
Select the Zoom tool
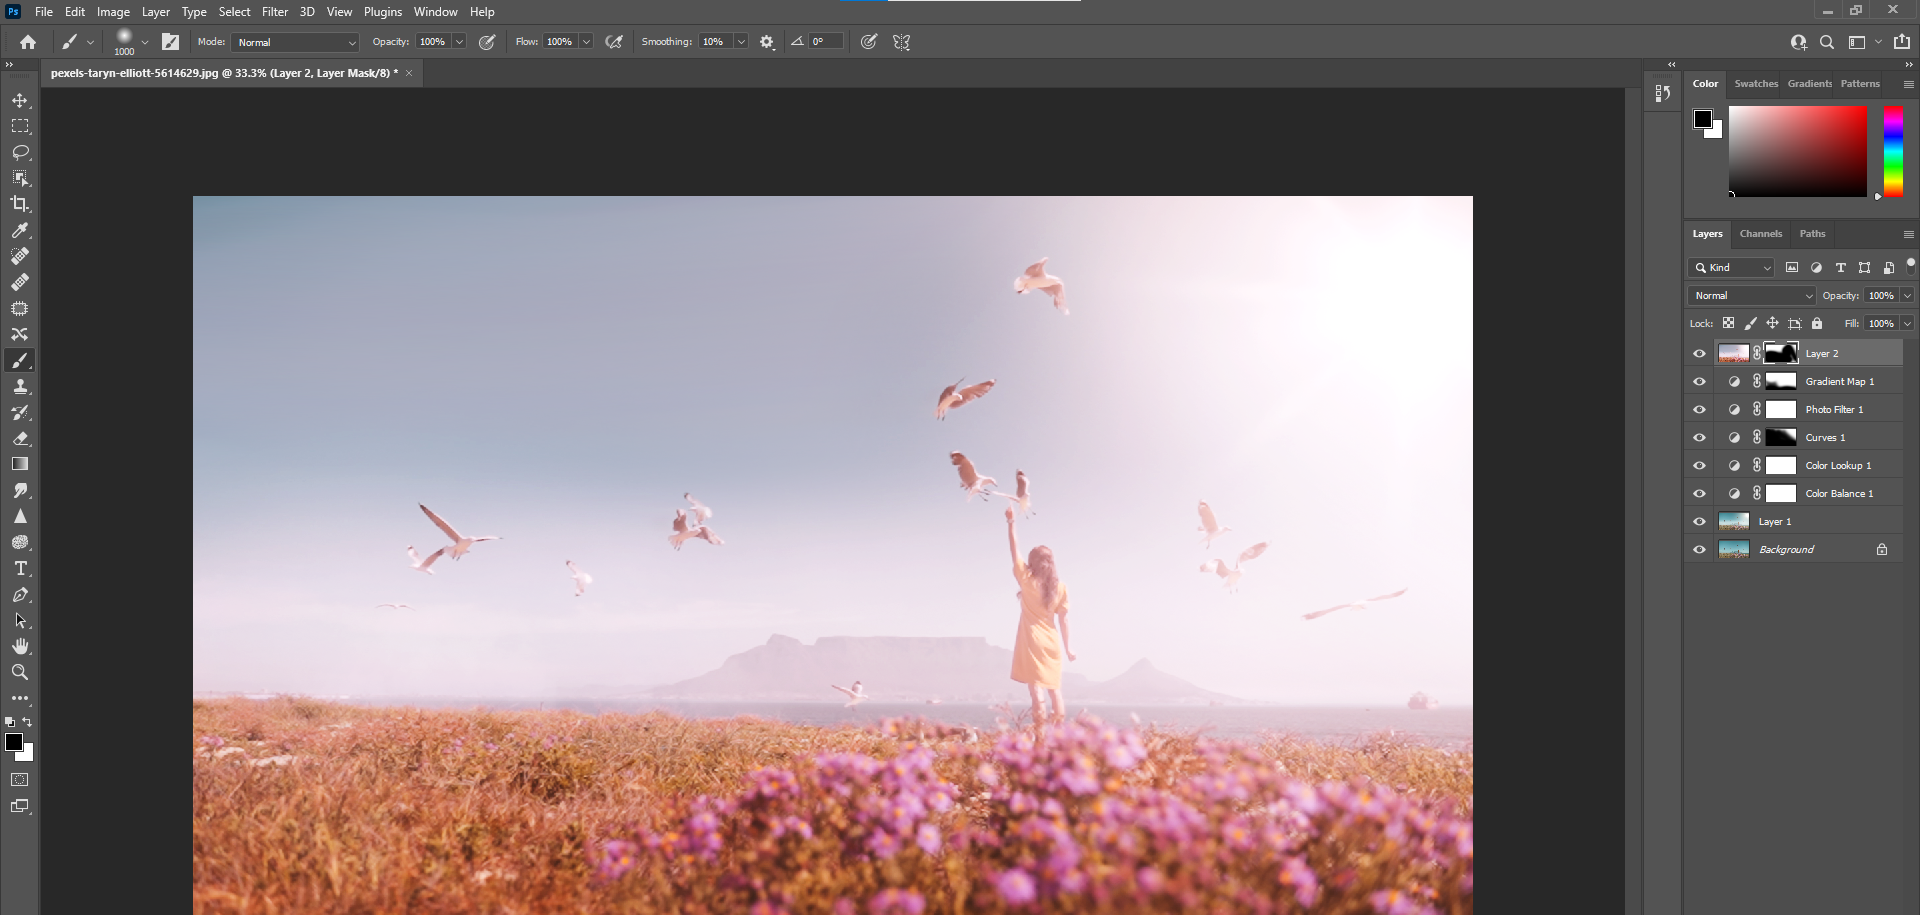point(20,672)
